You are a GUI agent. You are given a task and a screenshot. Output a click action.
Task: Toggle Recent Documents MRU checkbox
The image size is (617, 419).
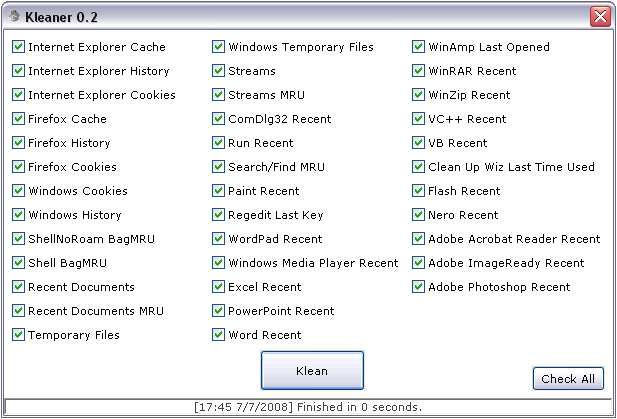18,311
